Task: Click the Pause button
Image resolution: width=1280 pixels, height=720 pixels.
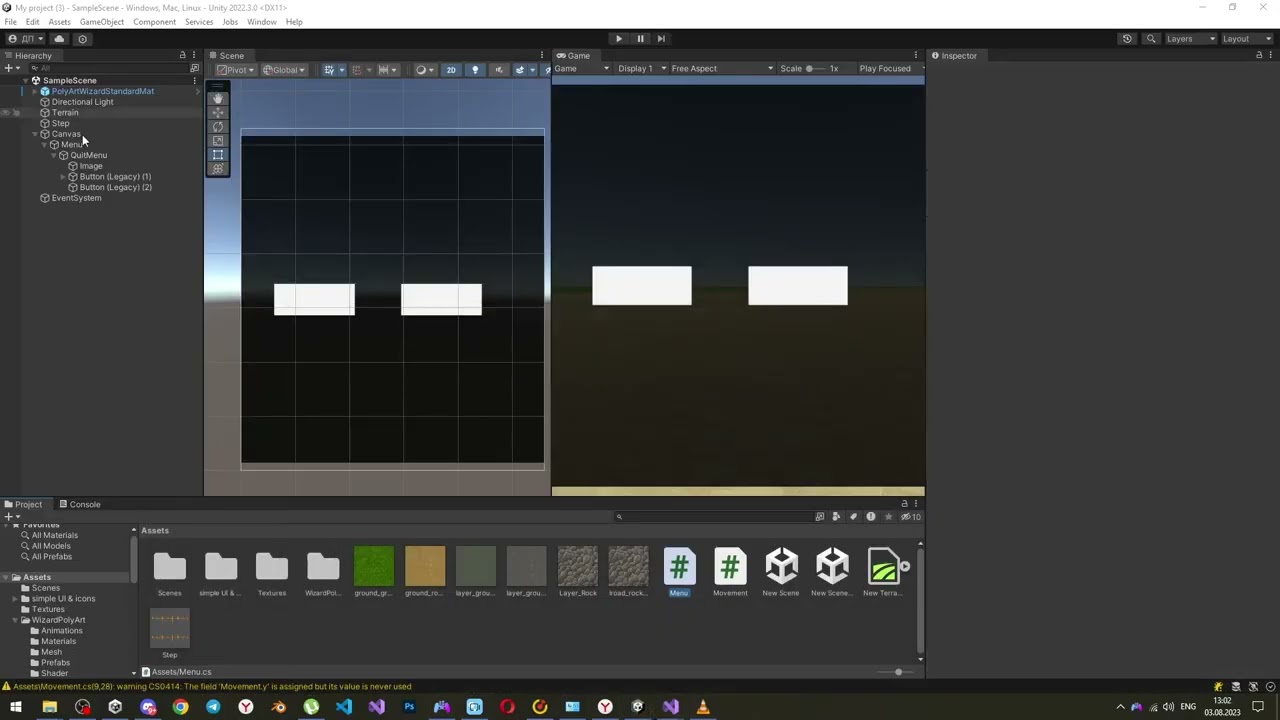Action: pyautogui.click(x=640, y=39)
